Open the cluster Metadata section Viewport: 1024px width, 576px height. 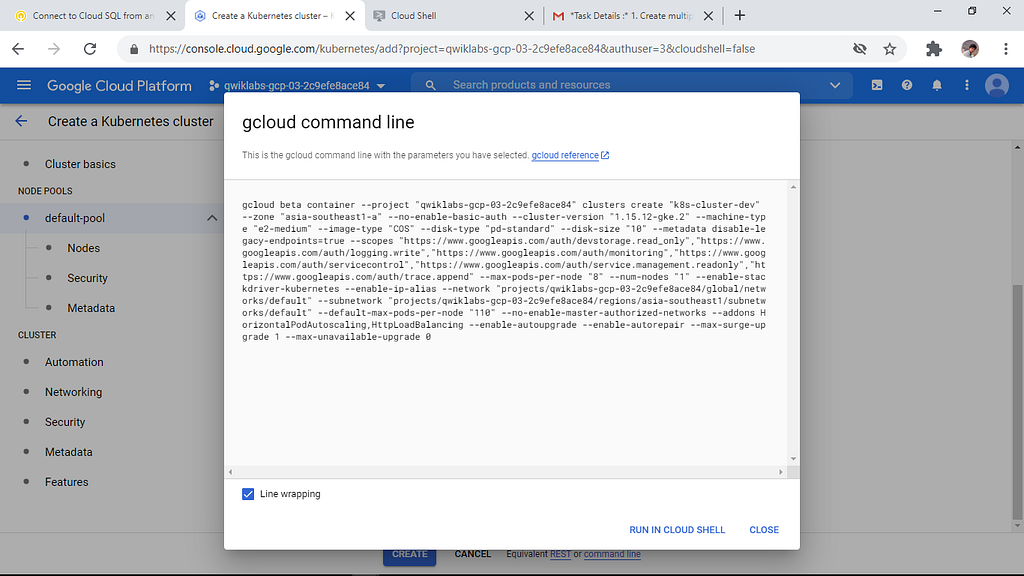(x=69, y=452)
